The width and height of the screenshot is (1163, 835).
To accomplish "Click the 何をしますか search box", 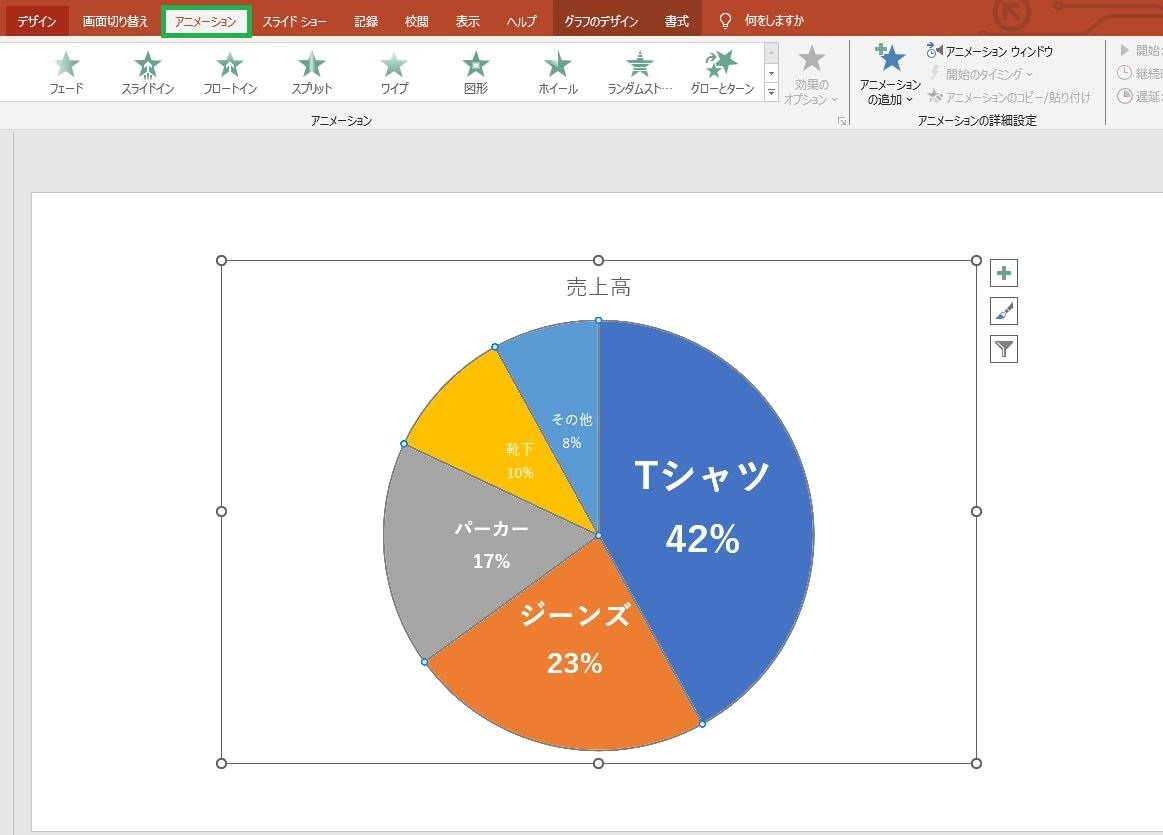I will (x=774, y=21).
